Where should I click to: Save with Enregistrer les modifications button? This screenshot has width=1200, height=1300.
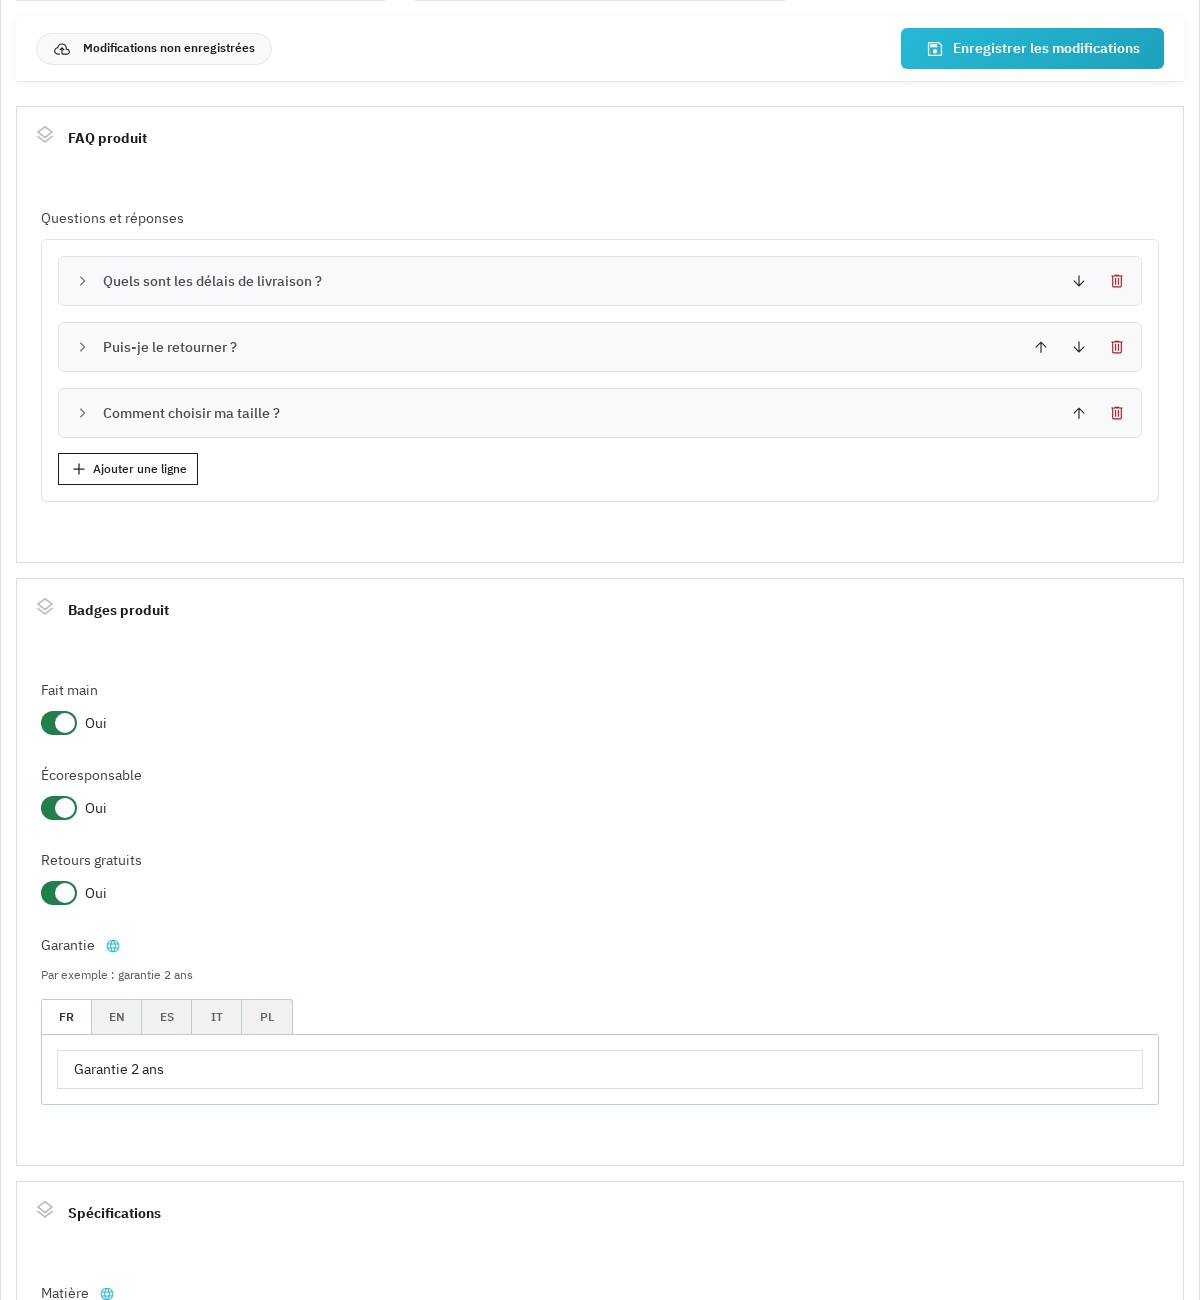[x=1032, y=48]
